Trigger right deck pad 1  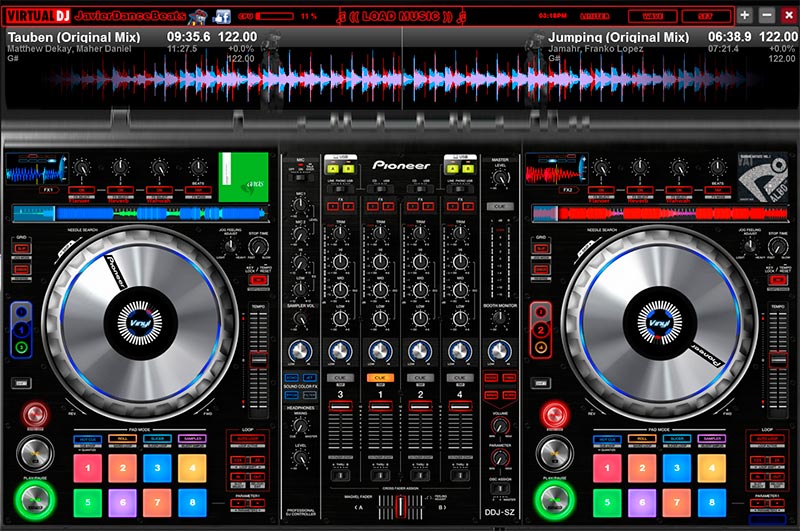(607, 468)
